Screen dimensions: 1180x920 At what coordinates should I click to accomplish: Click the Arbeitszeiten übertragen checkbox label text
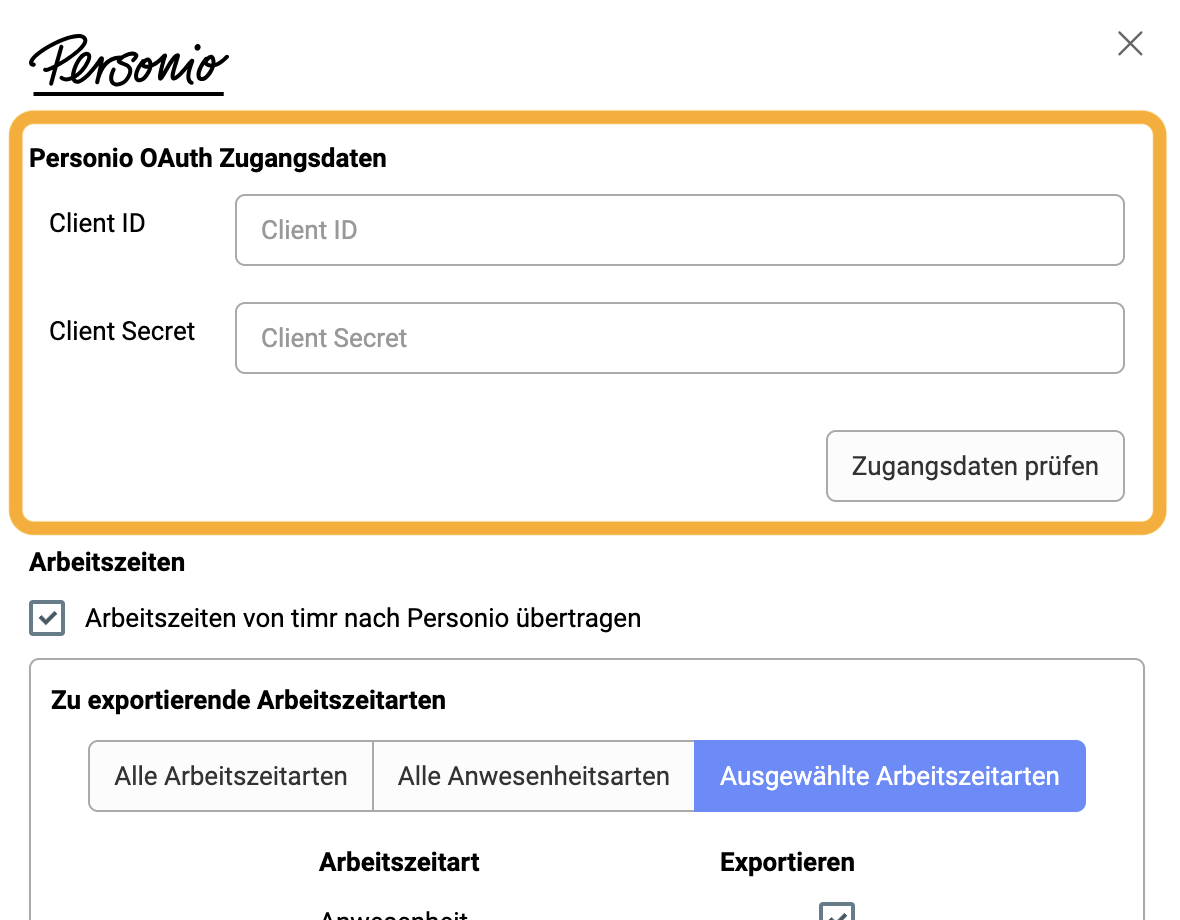[x=363, y=618]
